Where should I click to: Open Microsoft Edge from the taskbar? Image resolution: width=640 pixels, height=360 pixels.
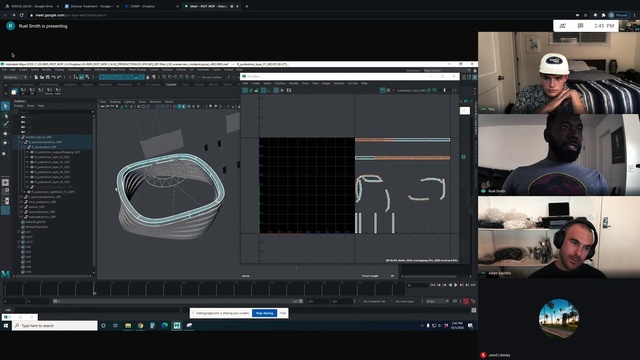(165, 325)
